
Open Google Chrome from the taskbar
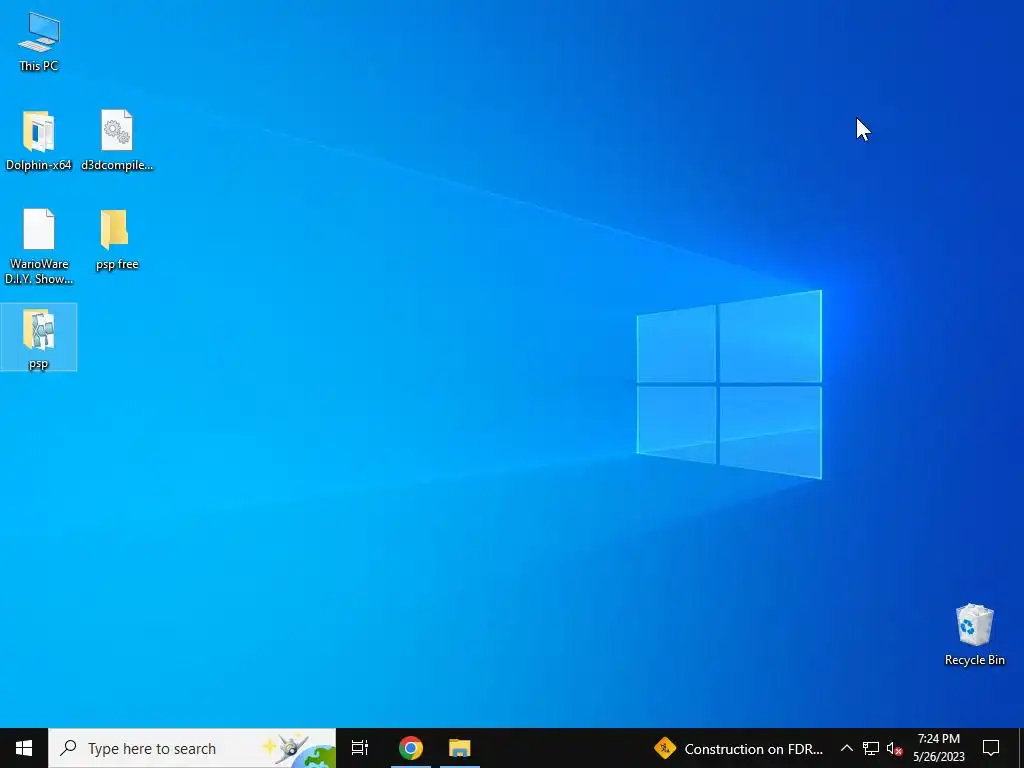(x=411, y=748)
